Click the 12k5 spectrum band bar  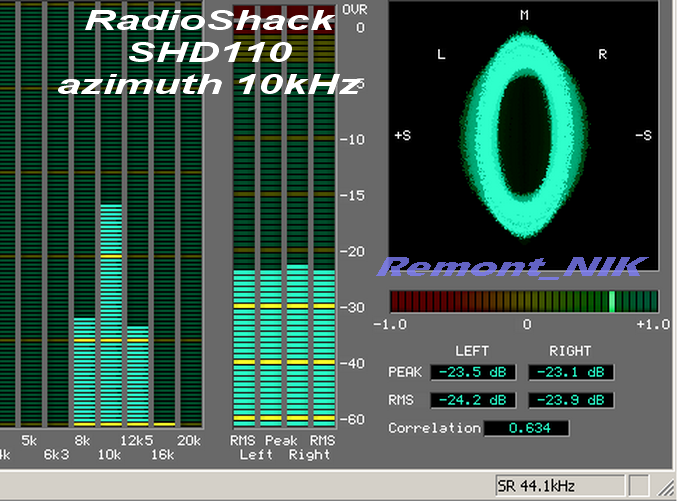click(x=137, y=376)
